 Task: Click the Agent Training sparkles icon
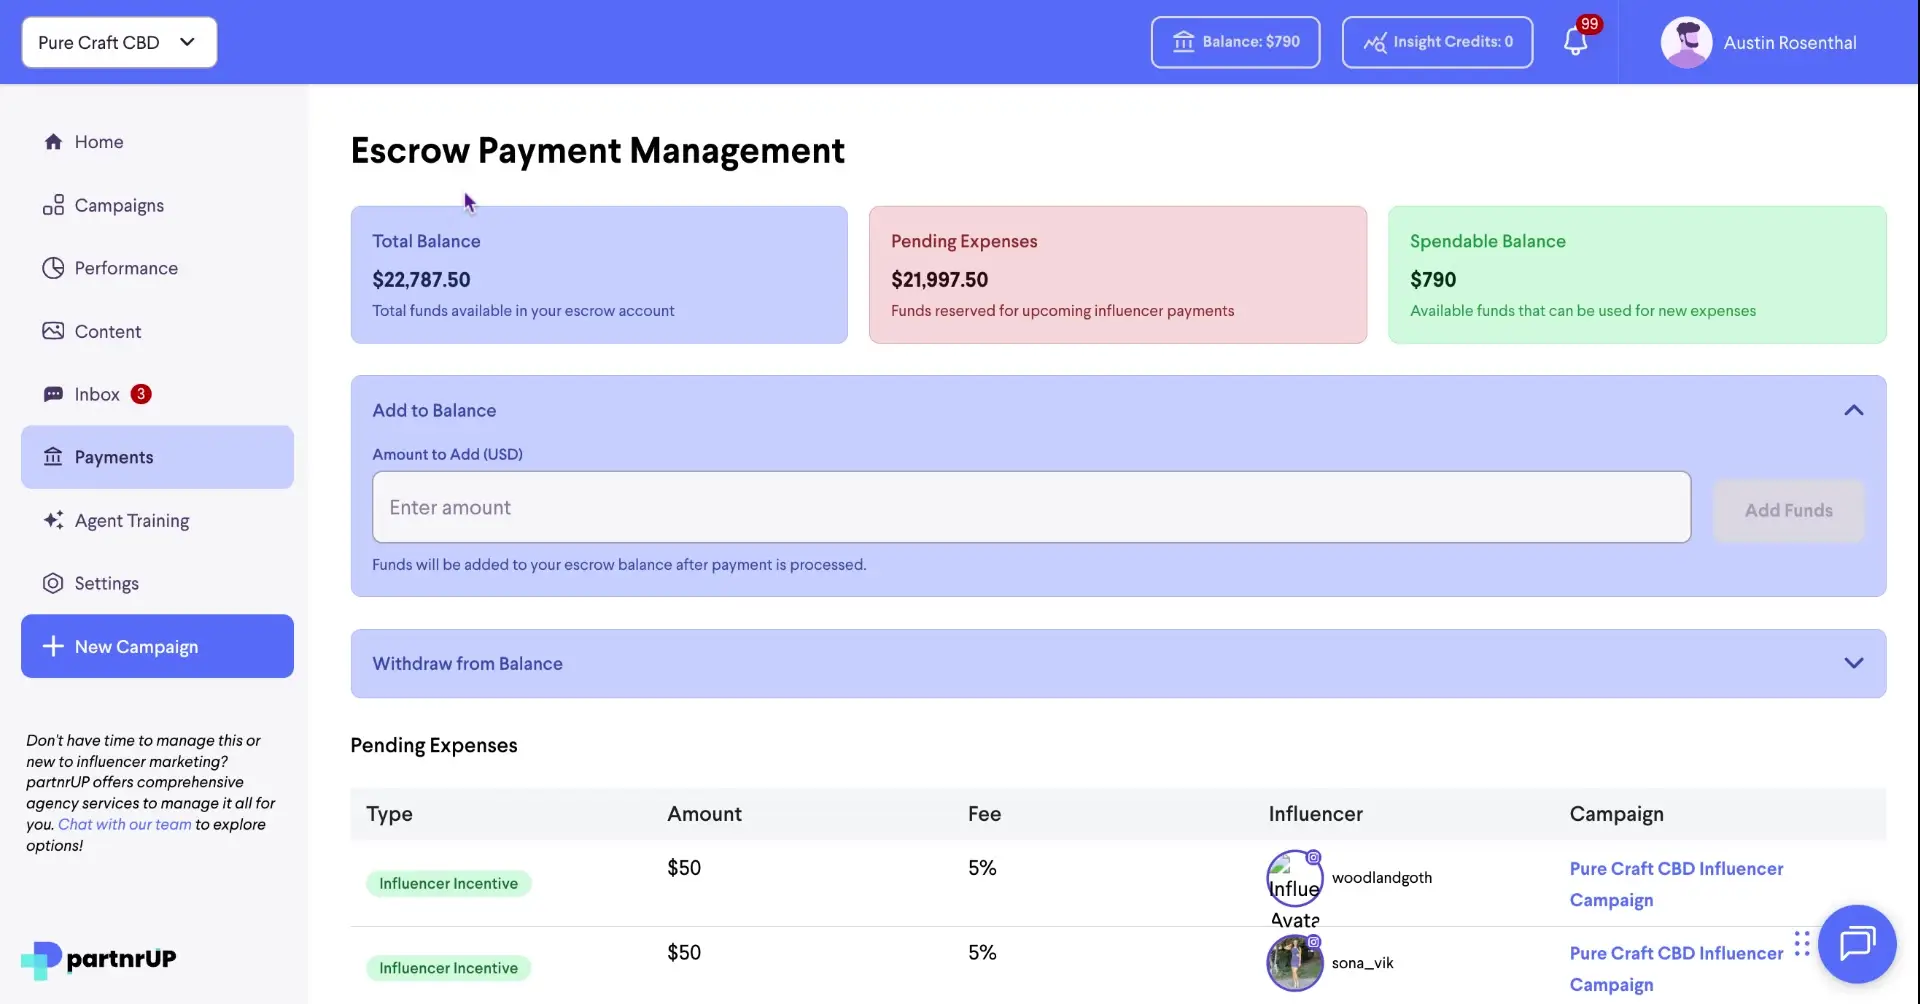[53, 520]
